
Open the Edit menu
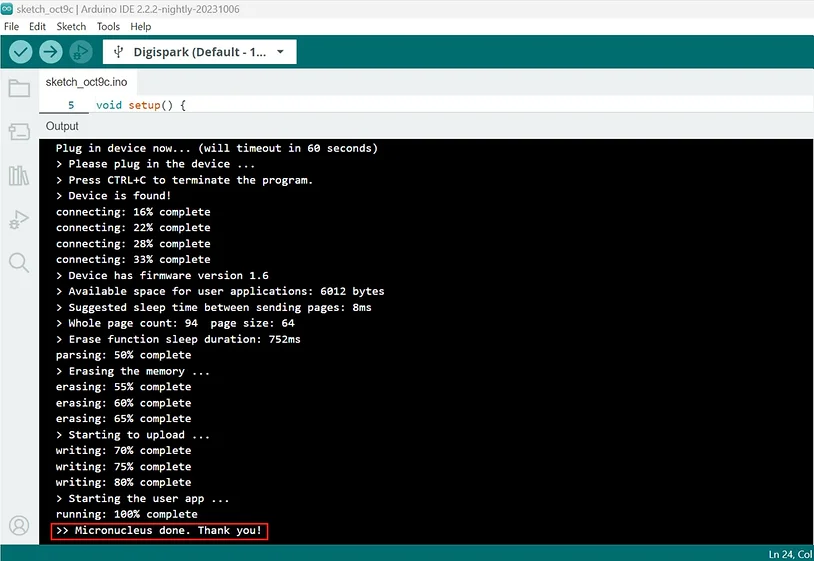click(37, 26)
